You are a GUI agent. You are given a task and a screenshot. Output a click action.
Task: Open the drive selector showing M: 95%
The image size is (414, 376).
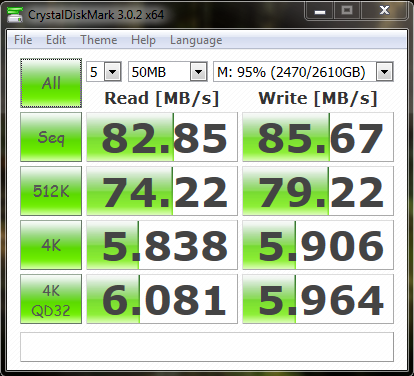(303, 72)
